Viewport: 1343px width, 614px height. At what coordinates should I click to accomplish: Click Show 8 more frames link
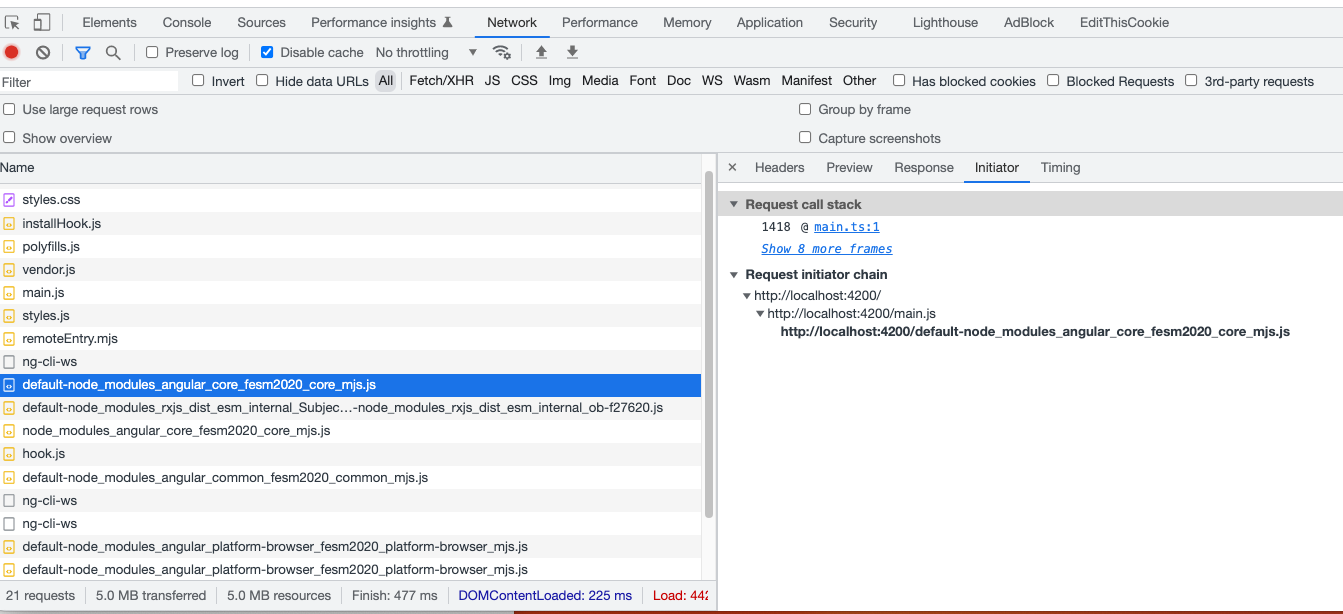click(827, 249)
